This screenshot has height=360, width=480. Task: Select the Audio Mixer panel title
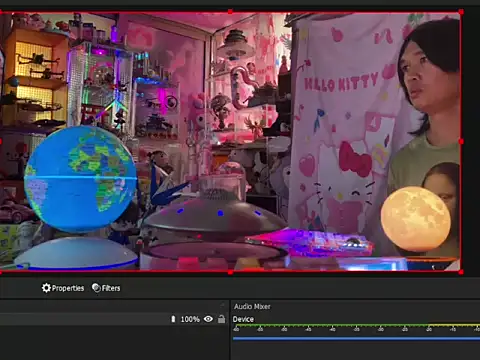point(252,306)
